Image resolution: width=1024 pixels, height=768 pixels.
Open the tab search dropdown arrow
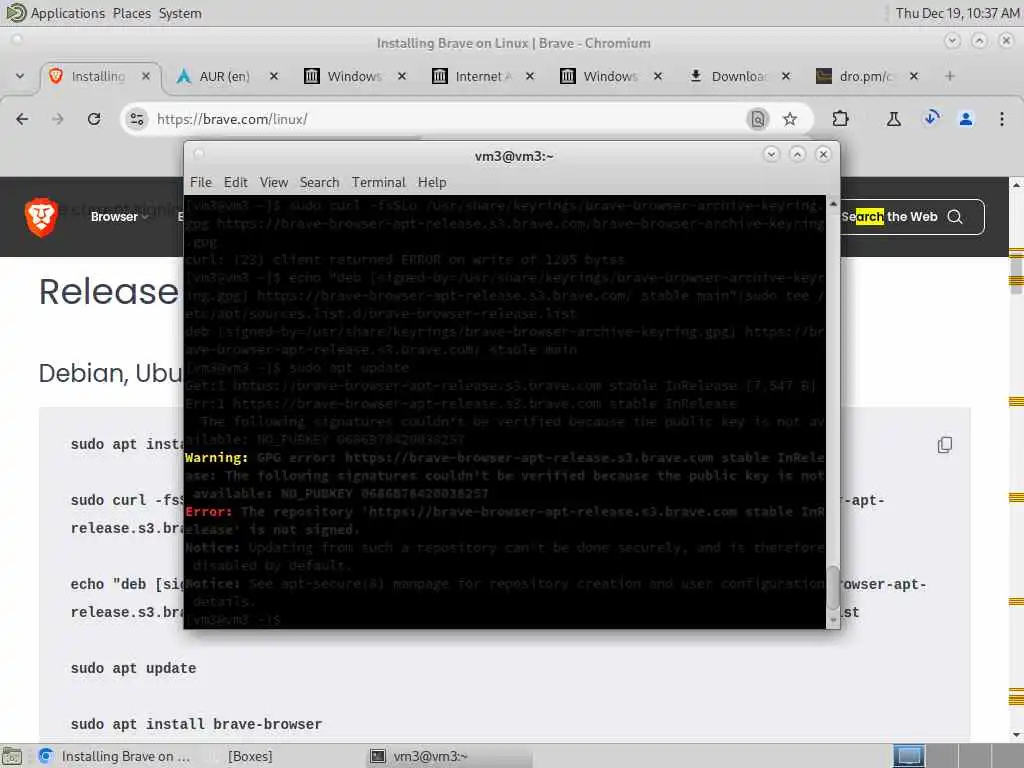coord(20,76)
